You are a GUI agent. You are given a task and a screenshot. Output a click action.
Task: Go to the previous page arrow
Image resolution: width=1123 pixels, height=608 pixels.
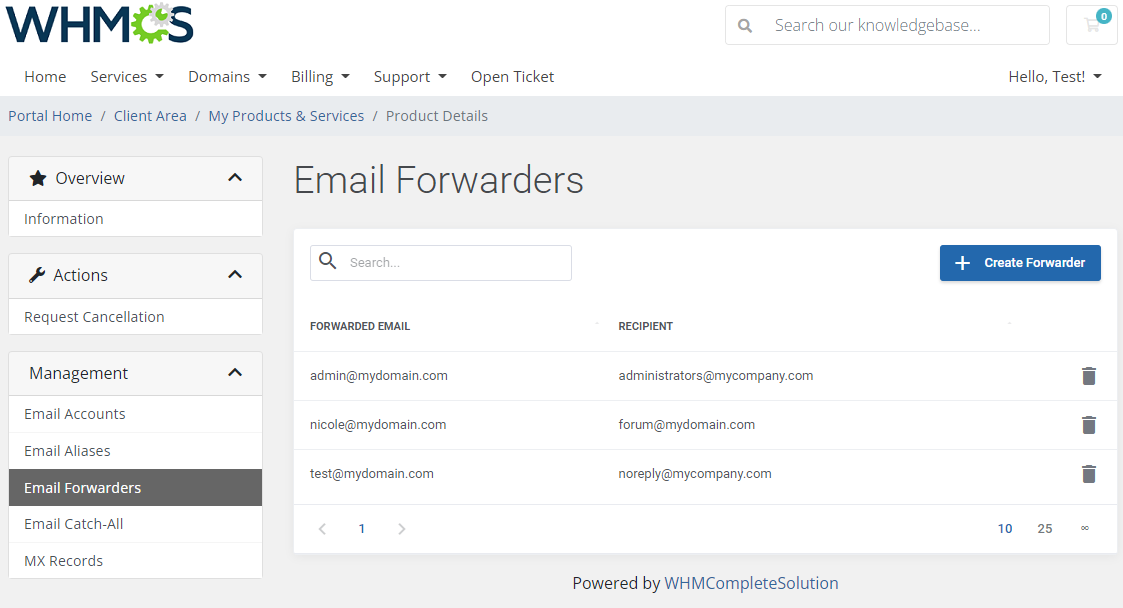point(322,529)
